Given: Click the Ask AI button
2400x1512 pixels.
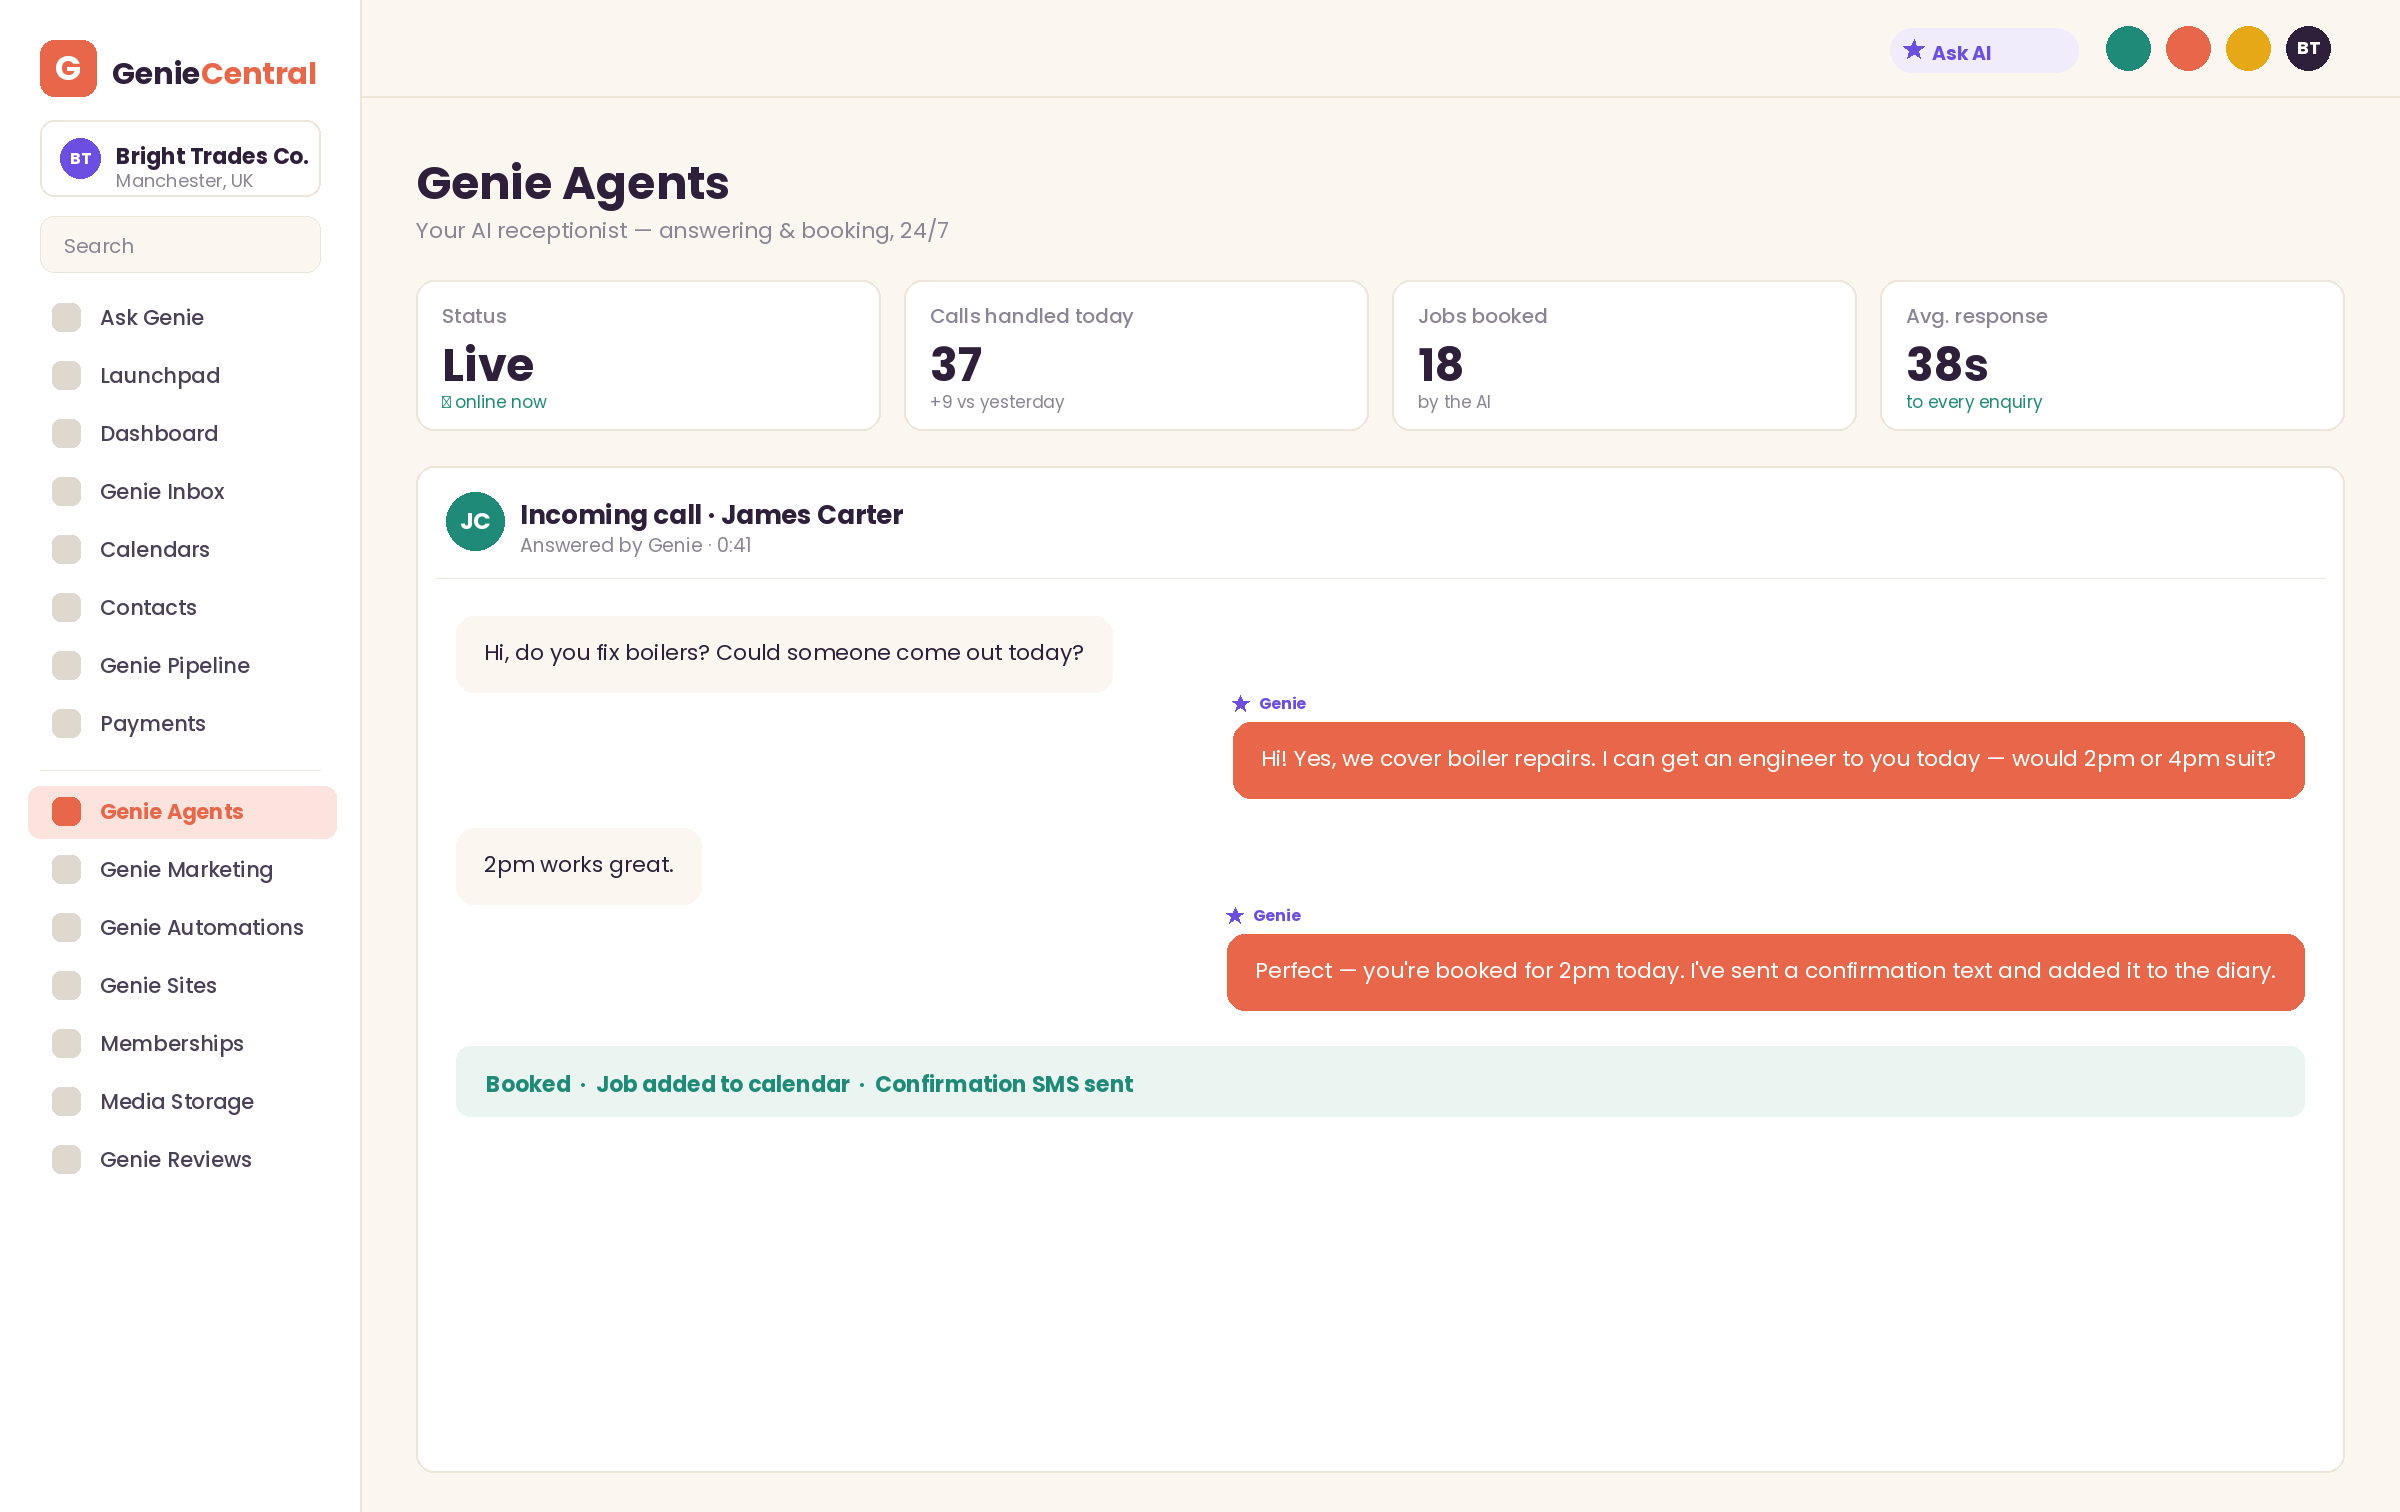Looking at the screenshot, I should point(1984,50).
